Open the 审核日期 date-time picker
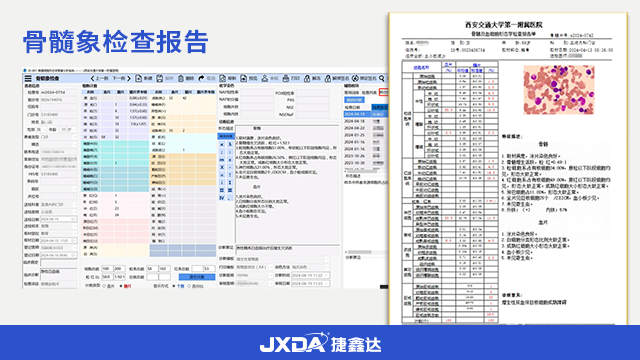The height and width of the screenshot is (360, 640). (x=310, y=283)
